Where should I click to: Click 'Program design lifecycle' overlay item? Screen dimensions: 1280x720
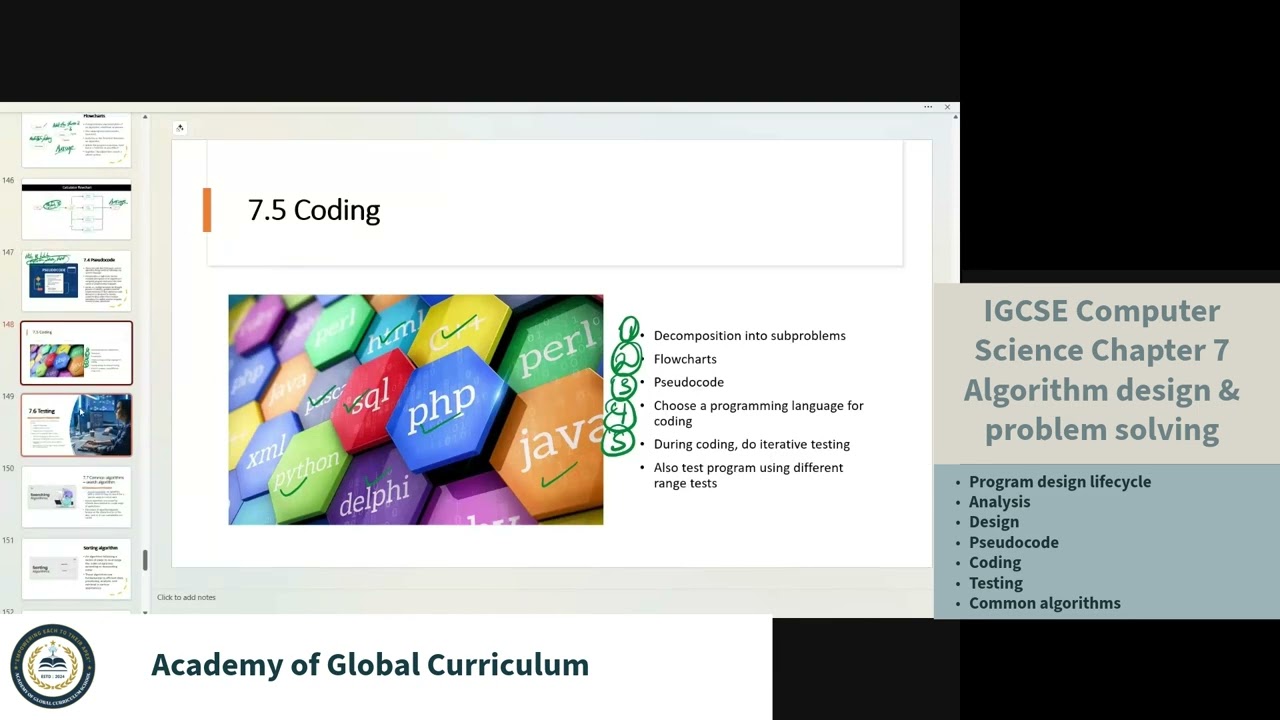point(1060,482)
